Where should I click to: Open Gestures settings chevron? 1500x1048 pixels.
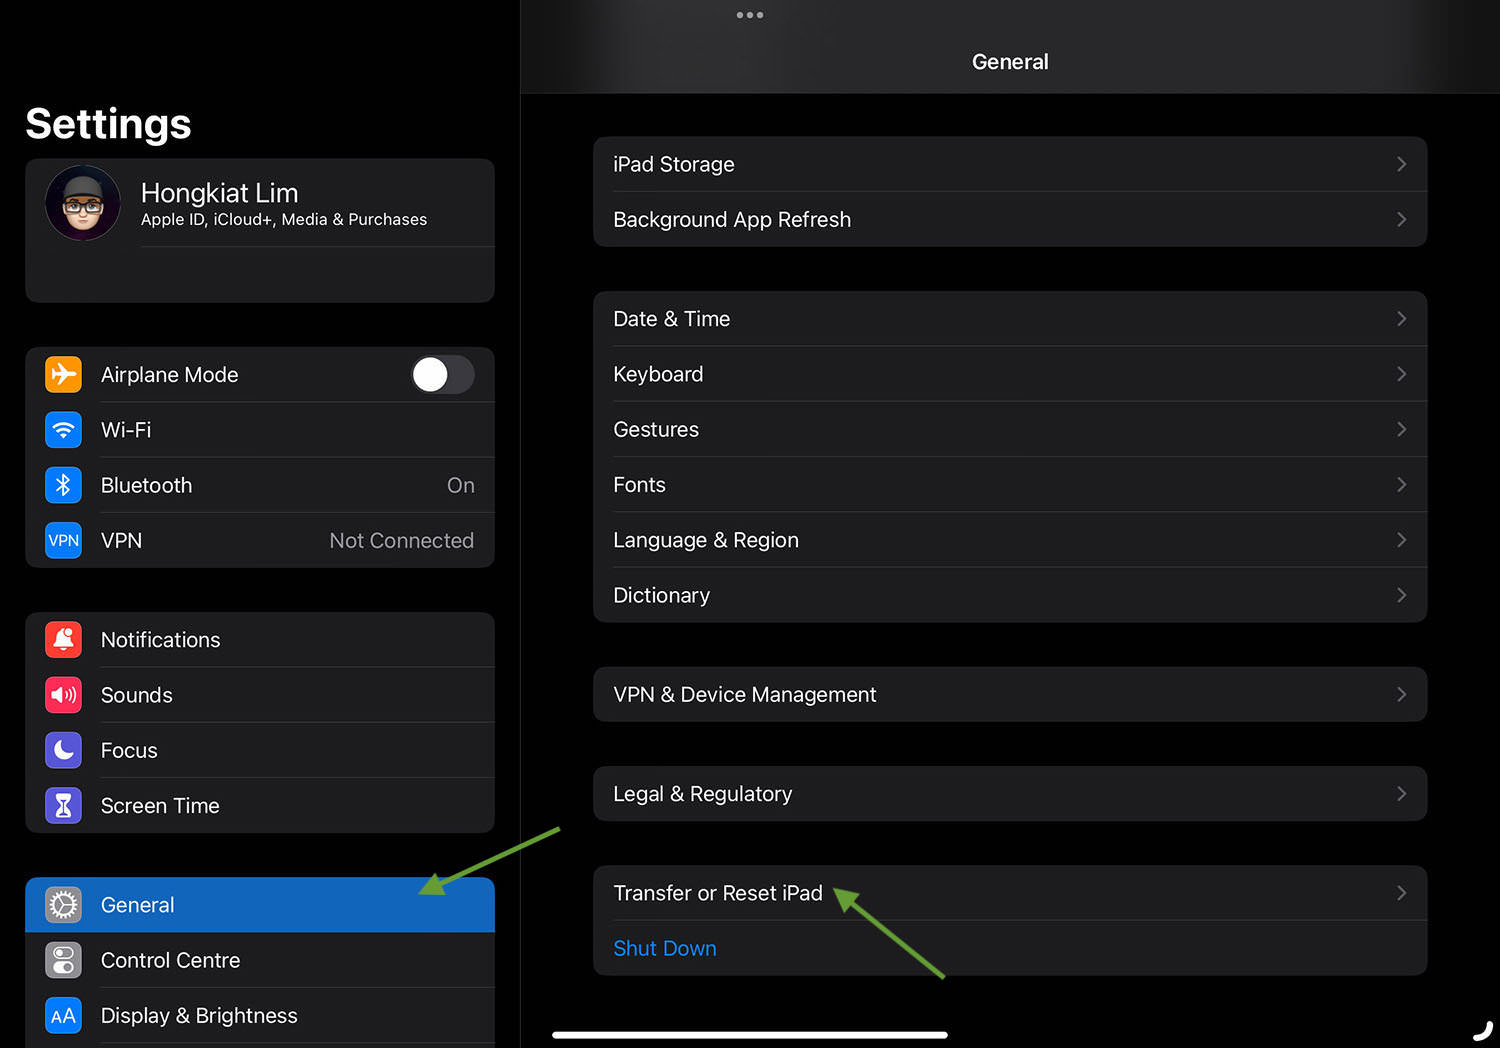coord(1401,429)
